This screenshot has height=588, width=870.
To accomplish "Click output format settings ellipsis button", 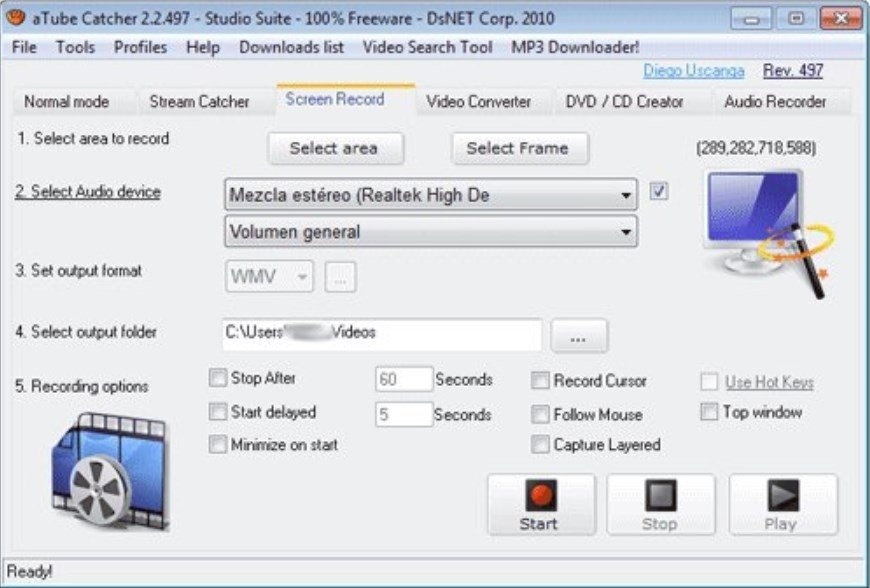I will pyautogui.click(x=340, y=276).
